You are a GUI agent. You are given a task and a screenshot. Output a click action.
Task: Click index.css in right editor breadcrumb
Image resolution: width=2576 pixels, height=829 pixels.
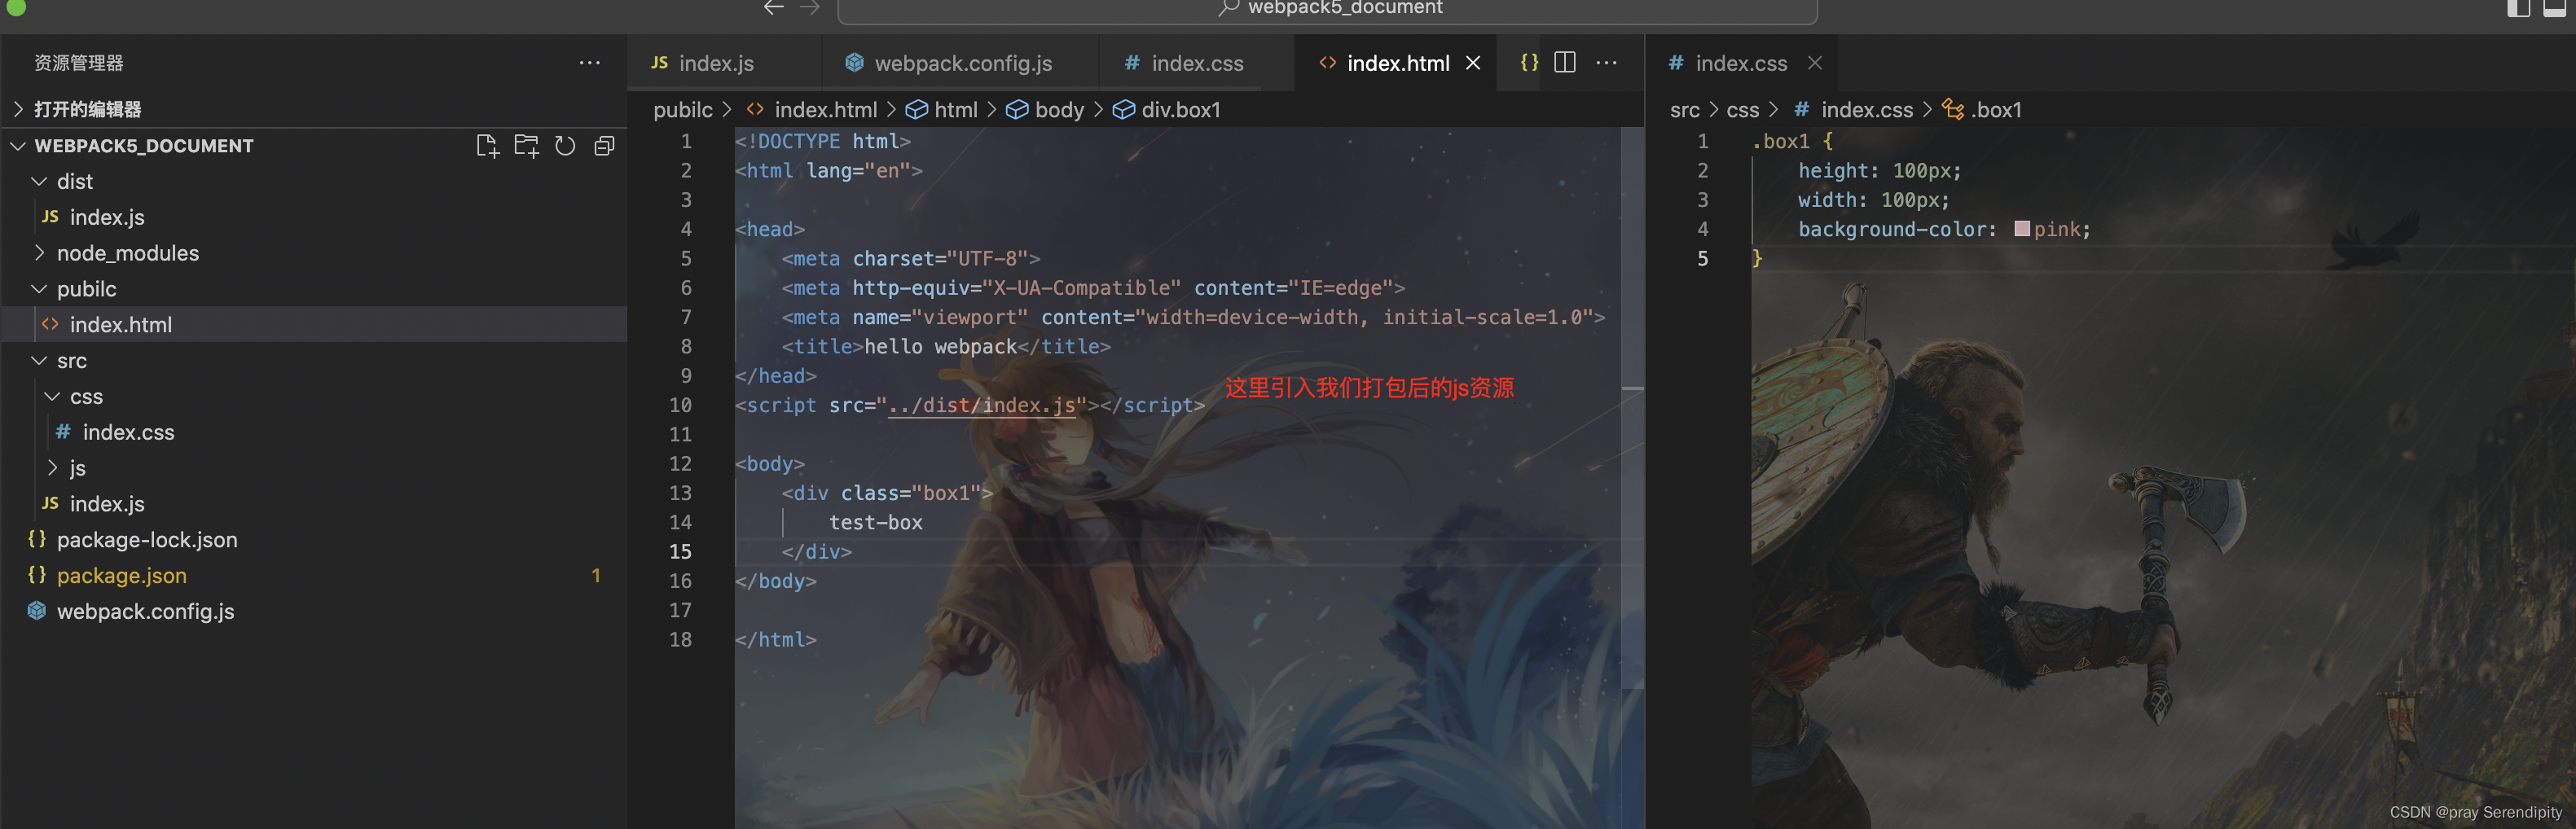pos(1853,110)
